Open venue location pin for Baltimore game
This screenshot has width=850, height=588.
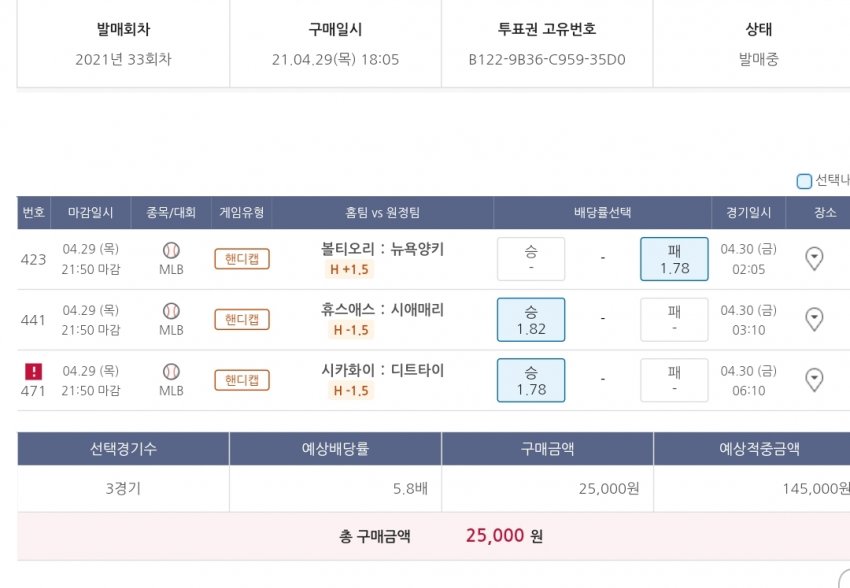coord(814,259)
